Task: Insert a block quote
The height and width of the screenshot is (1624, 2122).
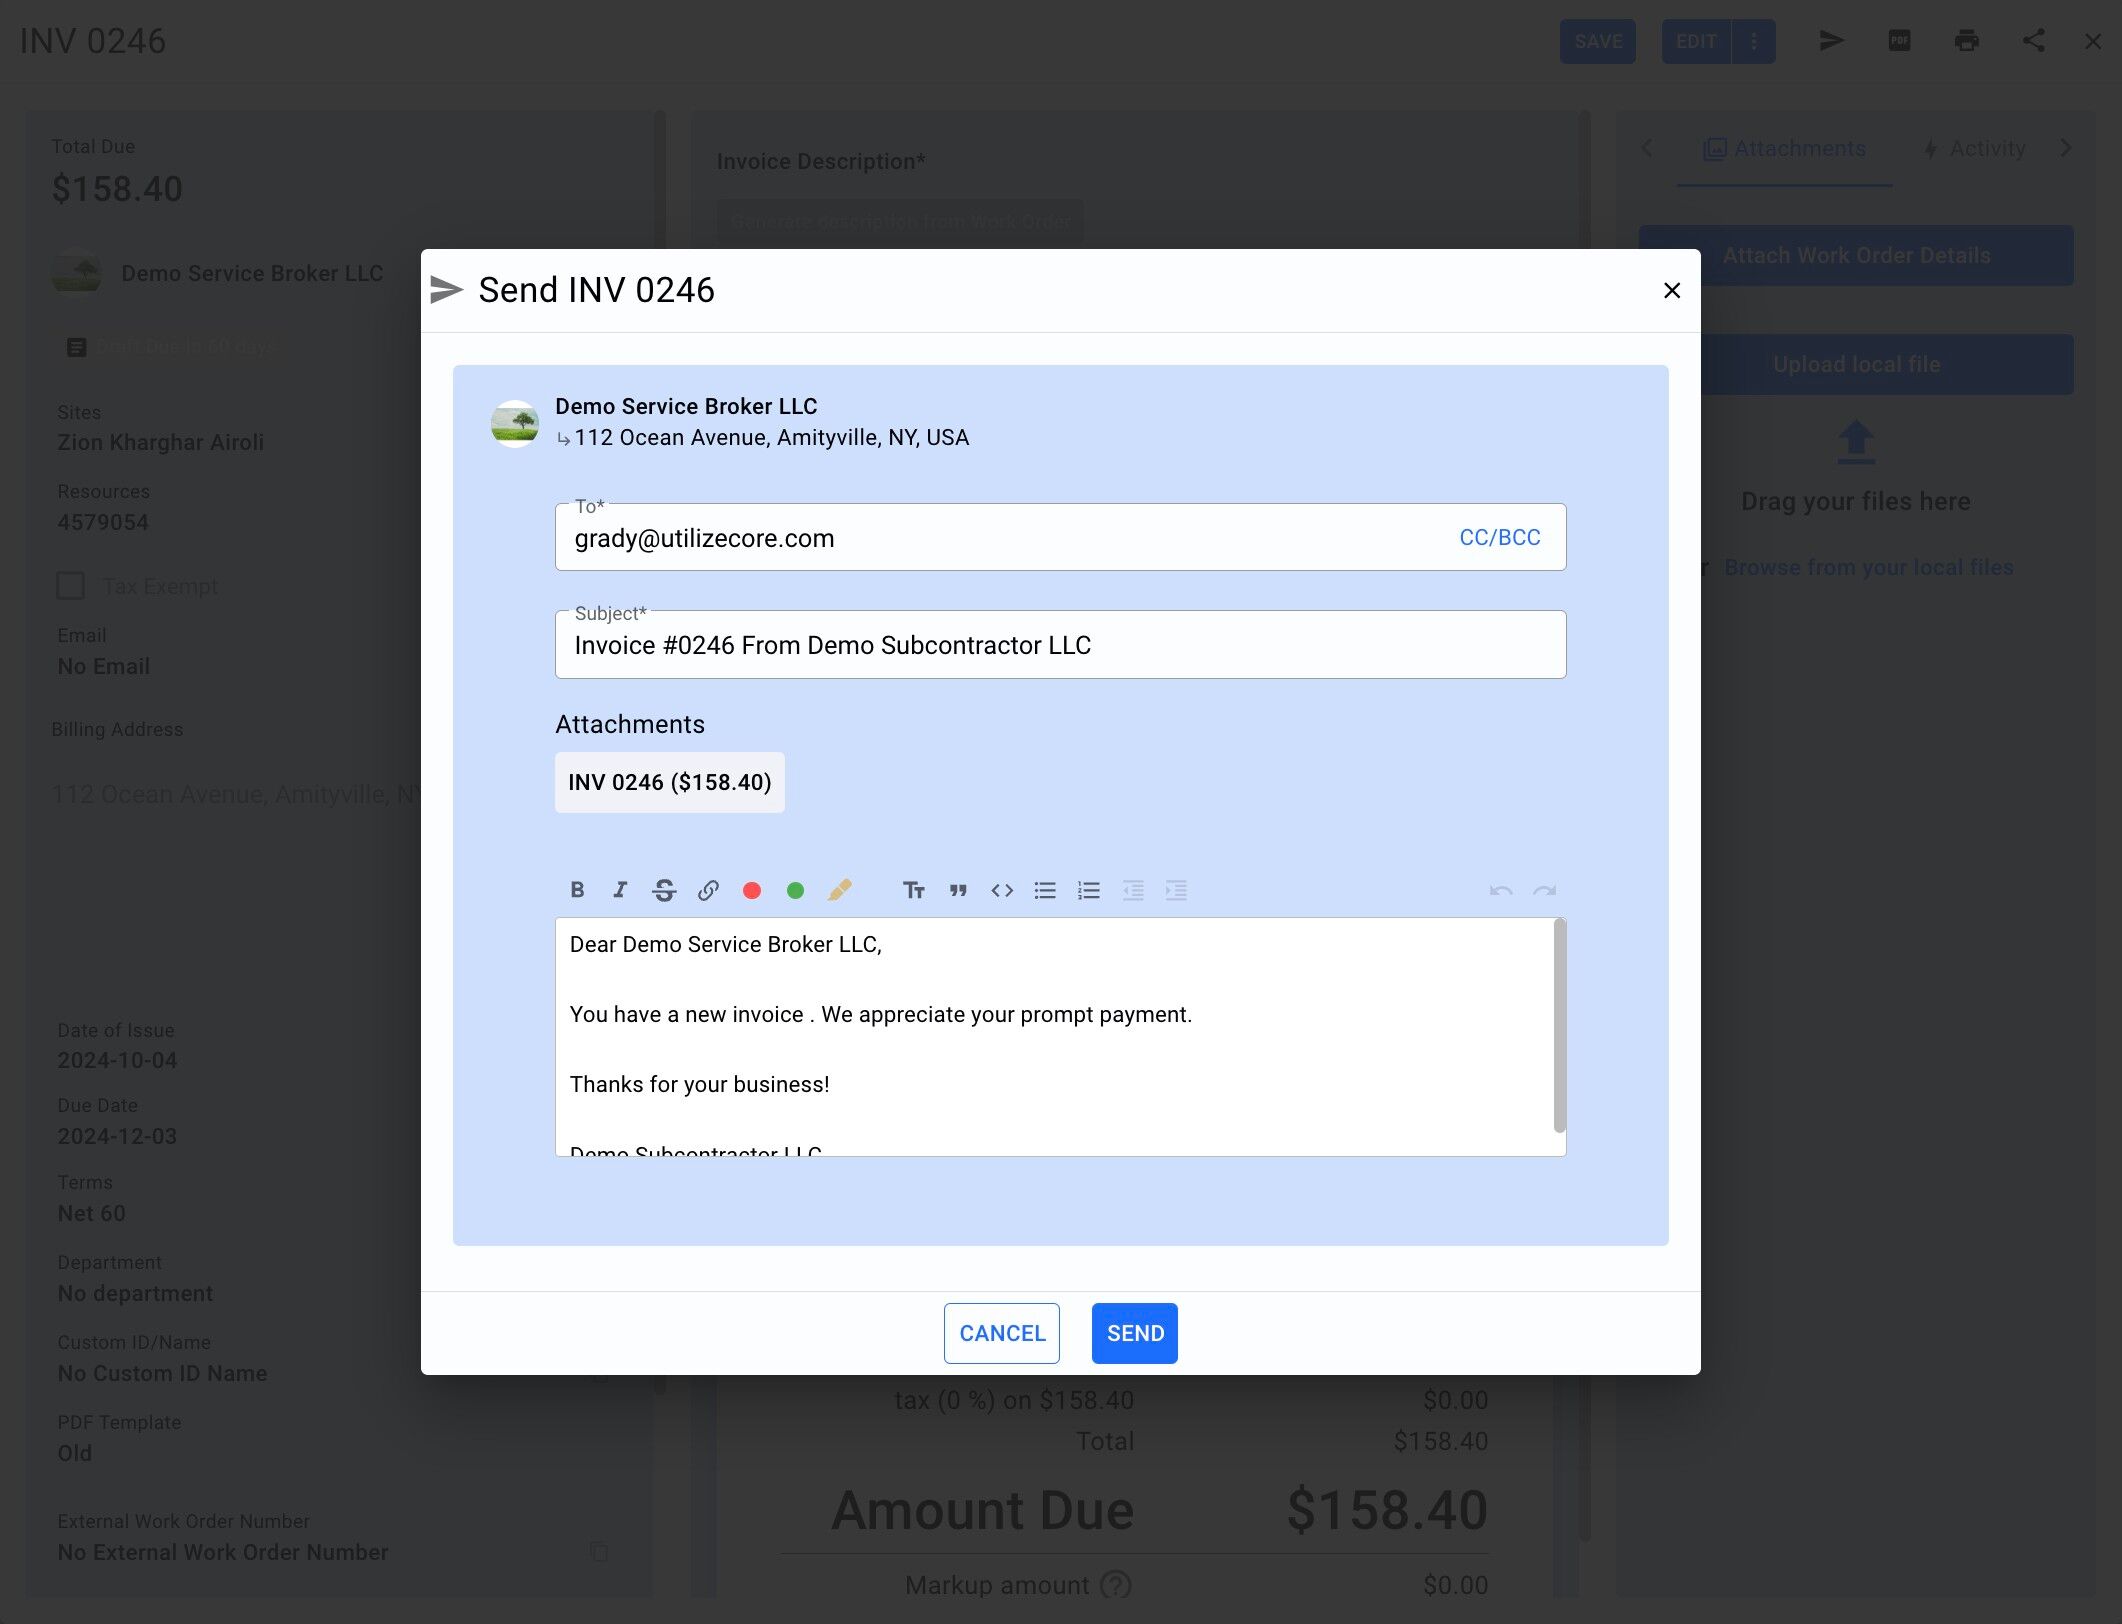Action: tap(958, 890)
